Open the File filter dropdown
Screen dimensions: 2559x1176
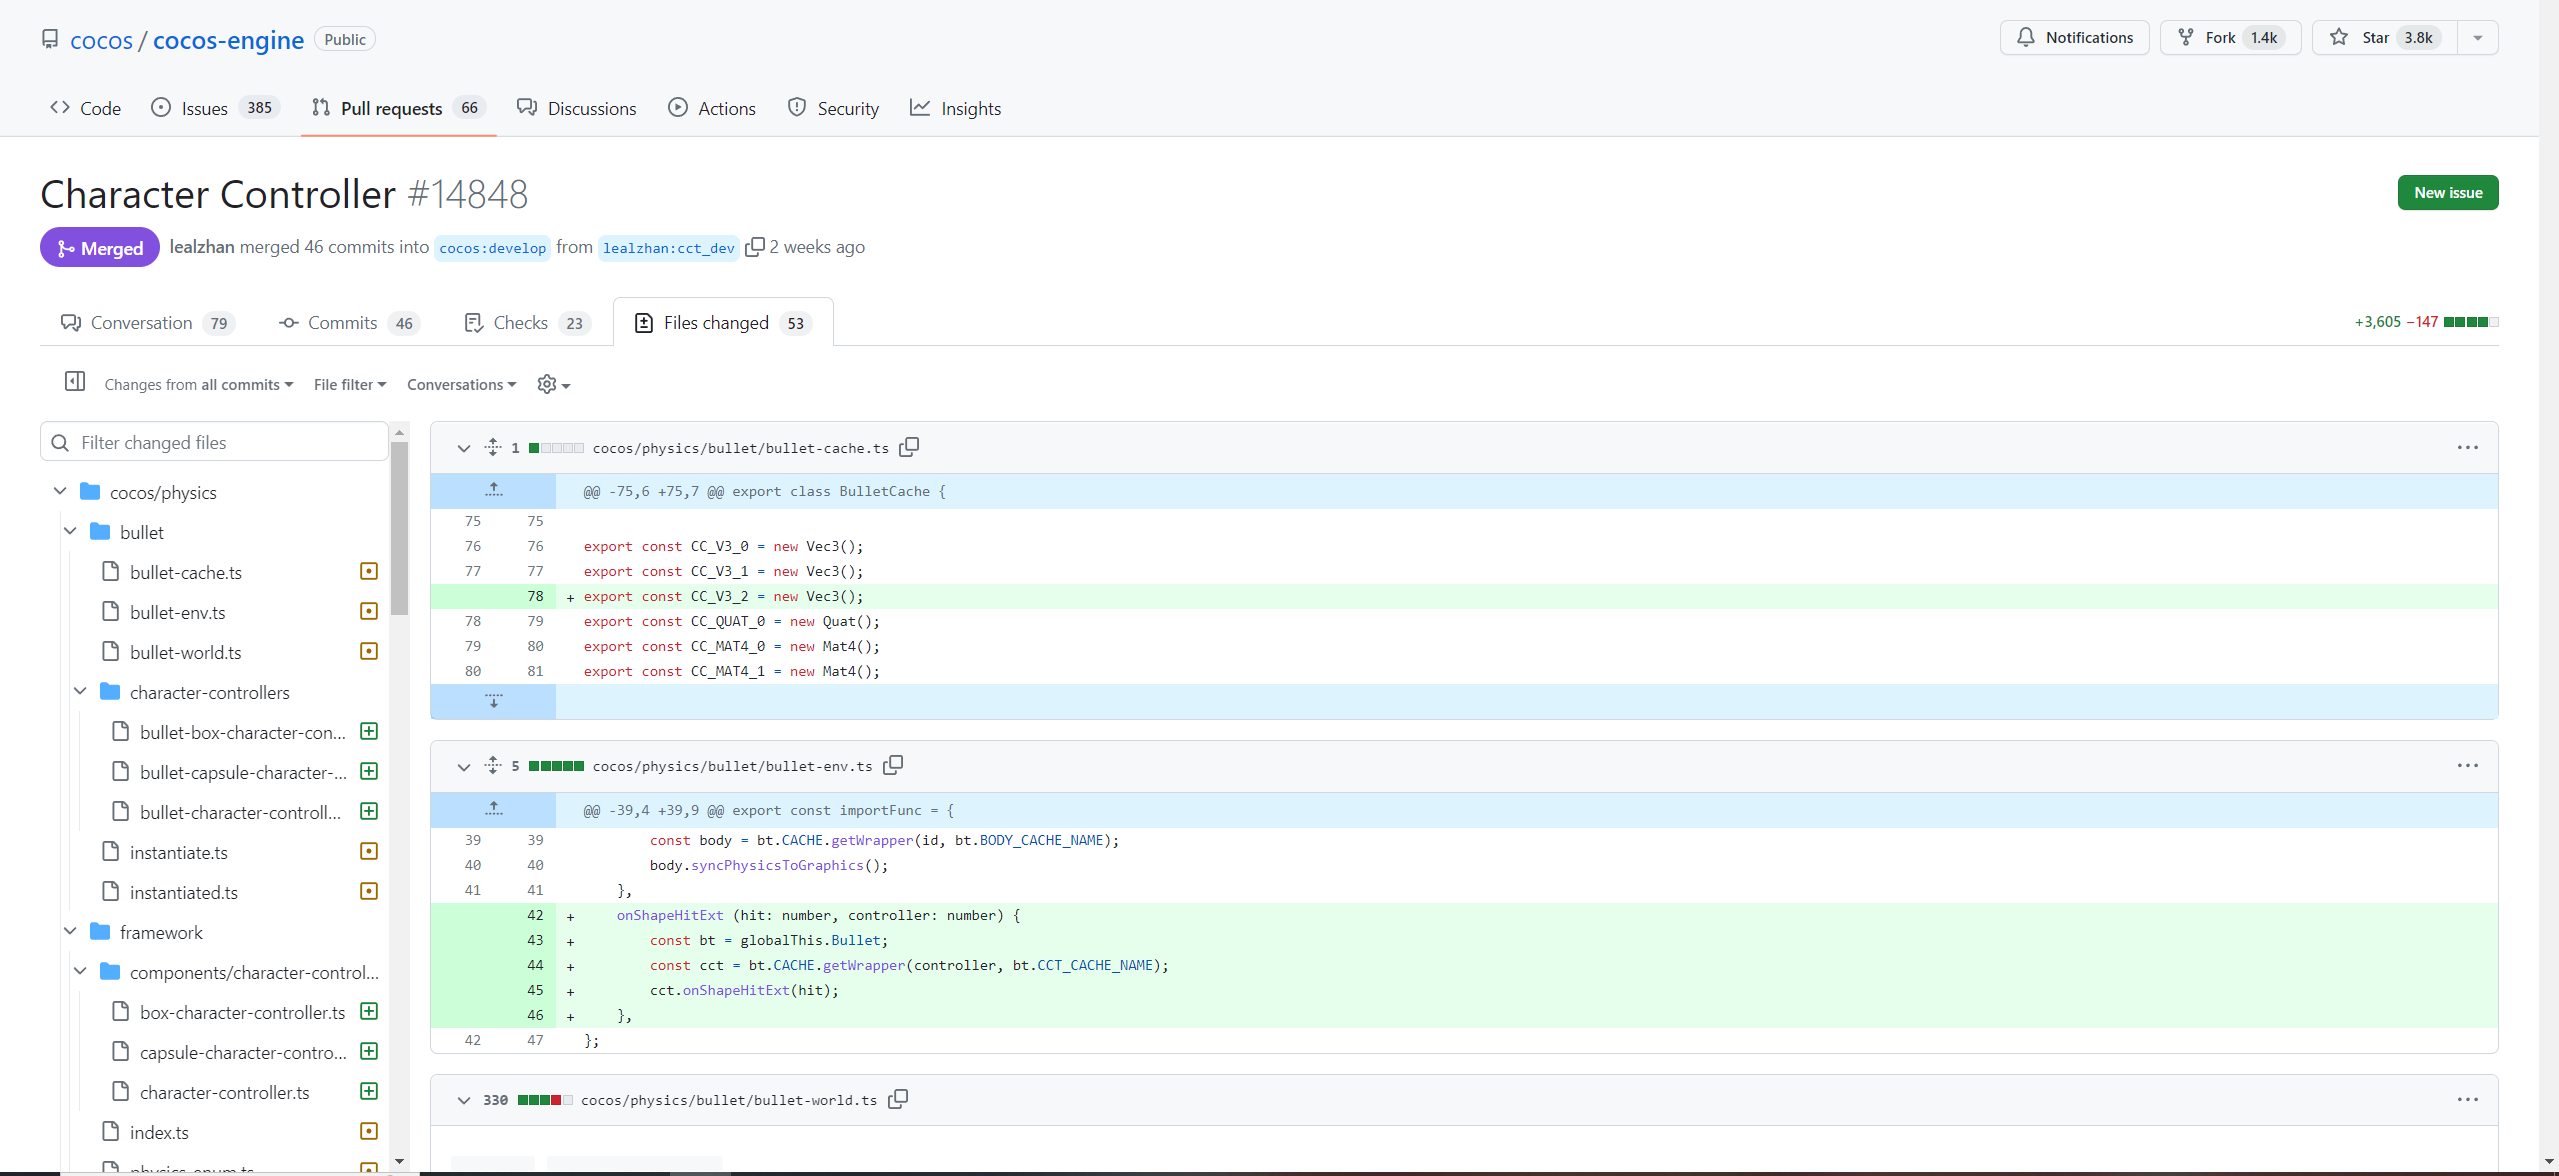349,385
